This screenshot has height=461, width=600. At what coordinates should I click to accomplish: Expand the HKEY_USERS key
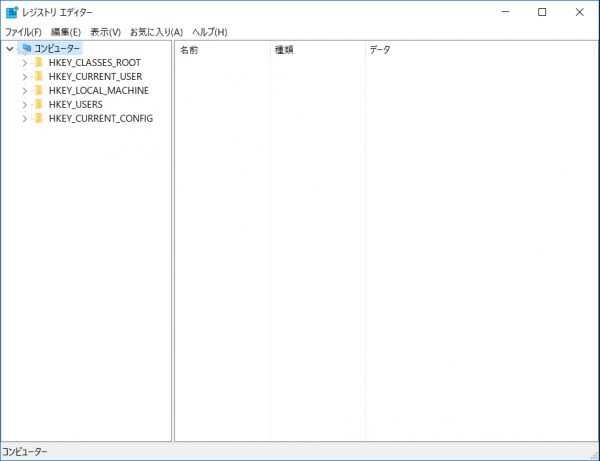point(24,104)
